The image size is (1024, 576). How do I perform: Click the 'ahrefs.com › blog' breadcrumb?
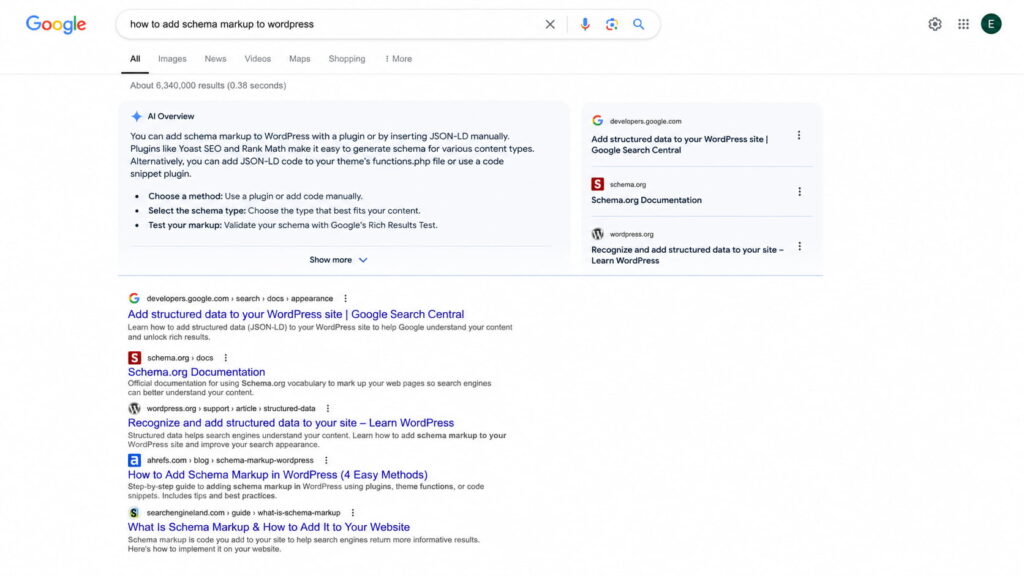coord(230,460)
